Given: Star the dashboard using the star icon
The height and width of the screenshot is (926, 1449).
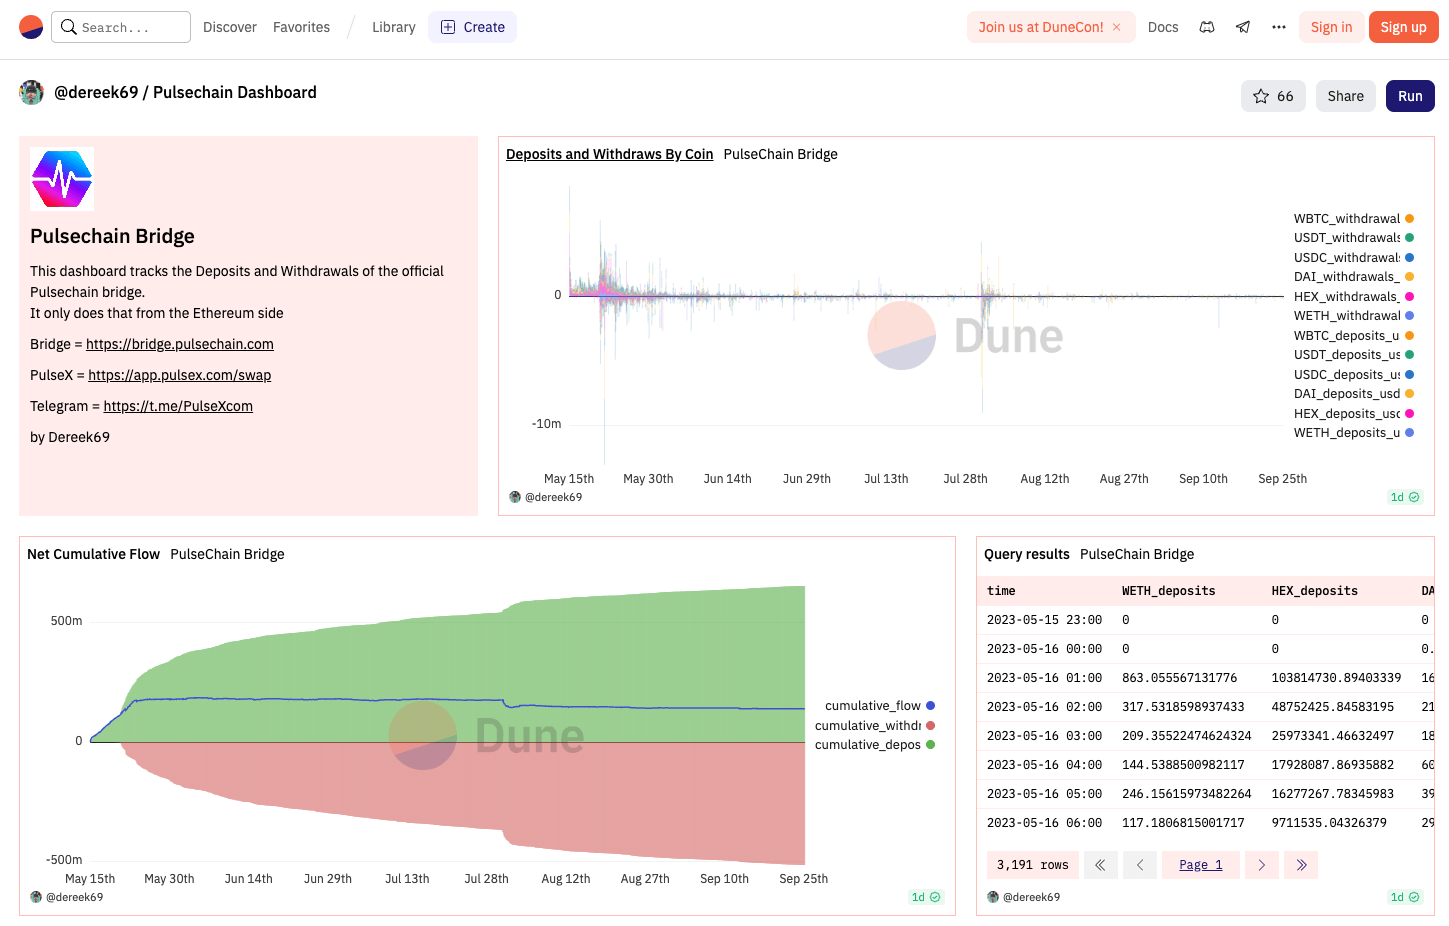Looking at the screenshot, I should point(1259,95).
